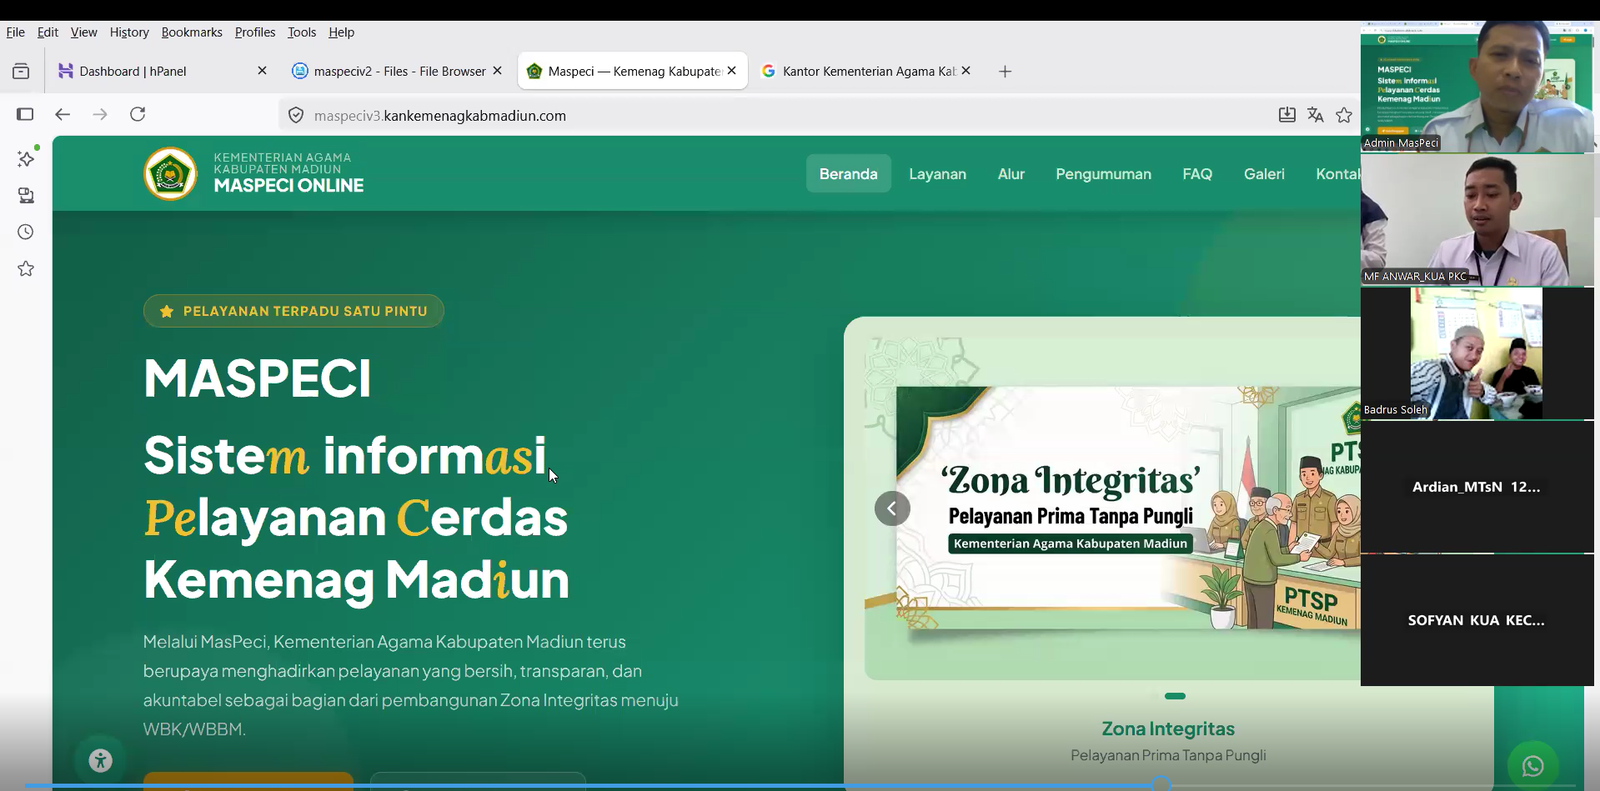Go back to the previous page
Screen dimensions: 1600x791
63,114
